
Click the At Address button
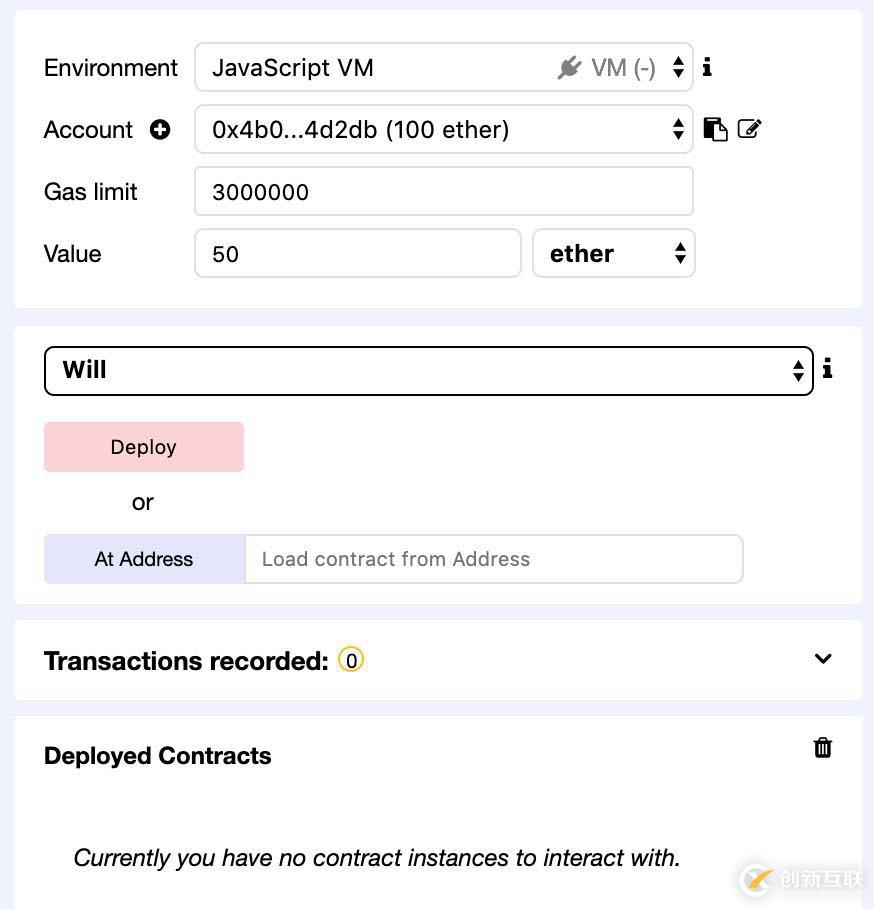pyautogui.click(x=144, y=559)
